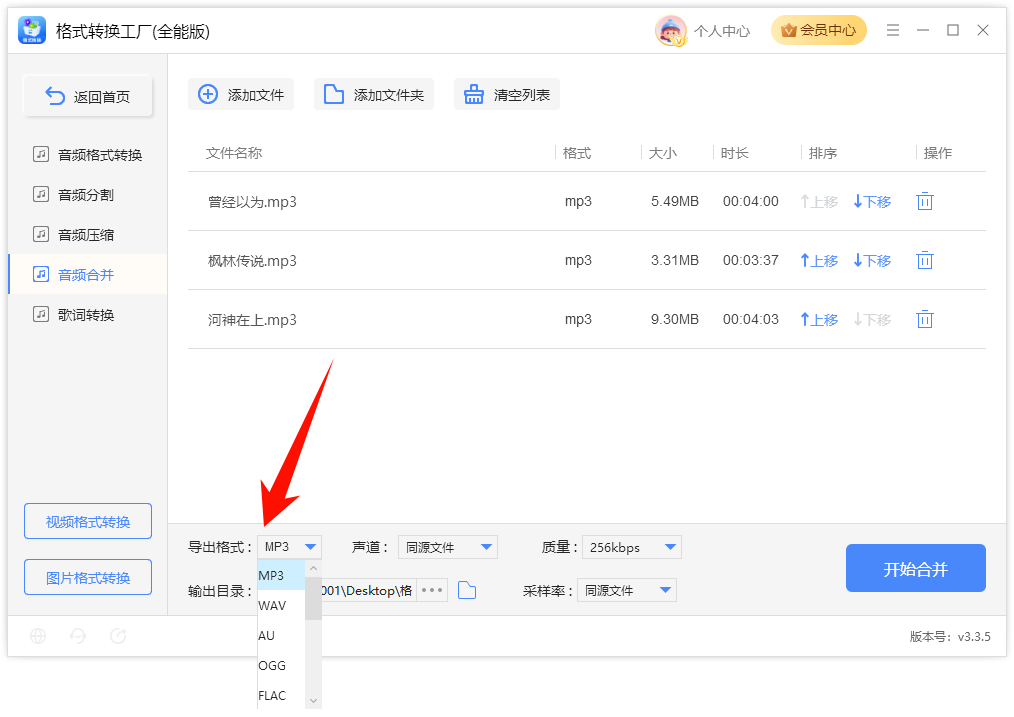Choose MP3 in the format list

pyautogui.click(x=281, y=575)
